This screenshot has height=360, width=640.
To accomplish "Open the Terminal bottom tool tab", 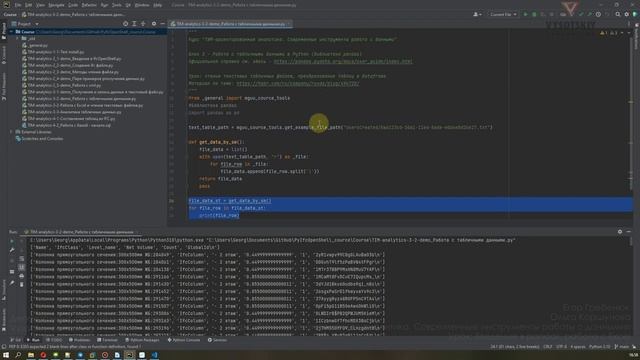I will [x=107, y=340].
